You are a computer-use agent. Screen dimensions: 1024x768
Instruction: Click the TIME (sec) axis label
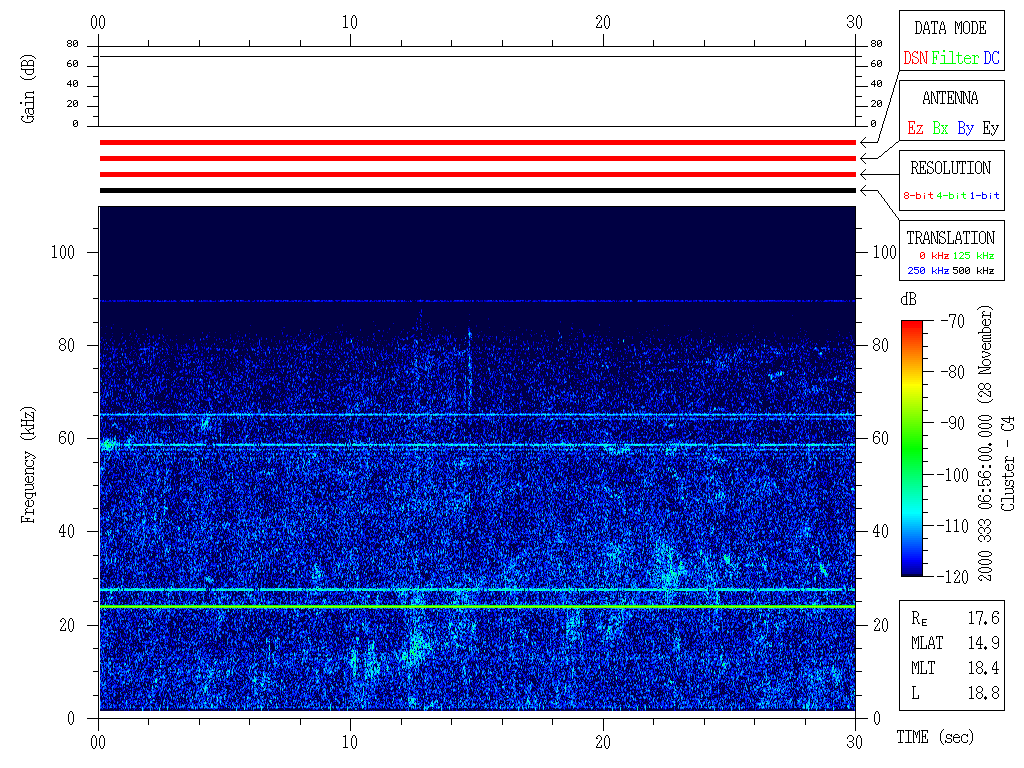[x=934, y=738]
